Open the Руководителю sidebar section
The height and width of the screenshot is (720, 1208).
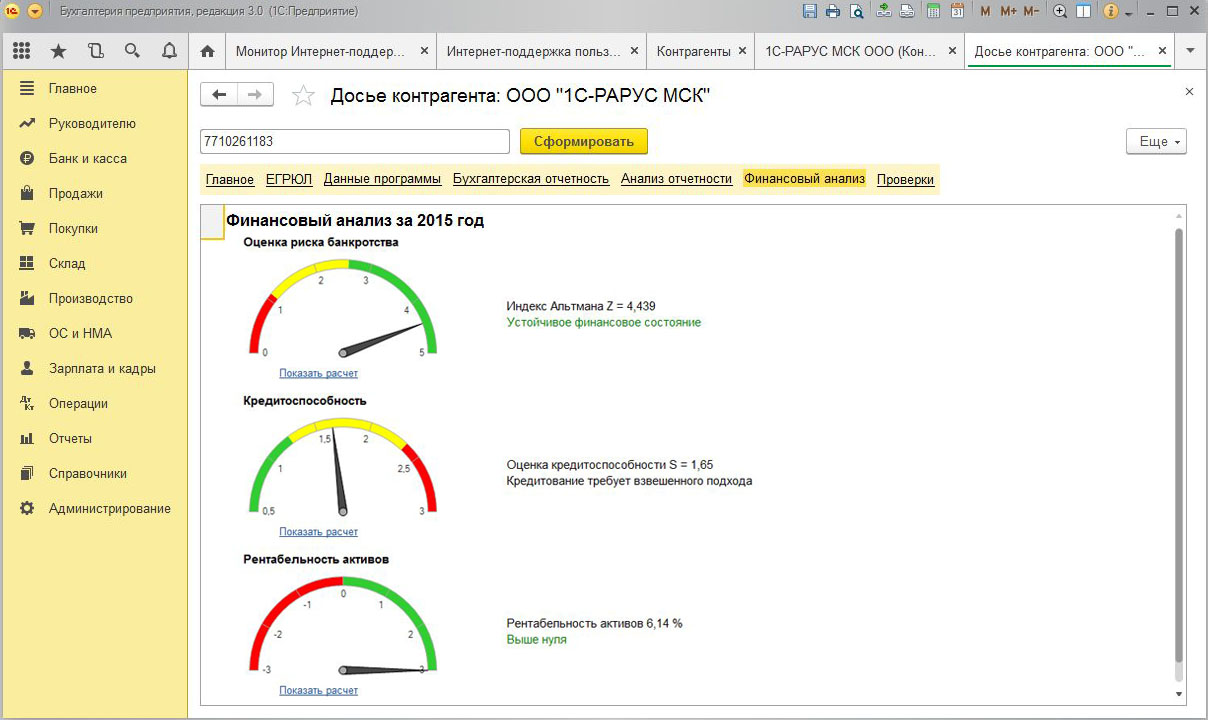click(94, 124)
